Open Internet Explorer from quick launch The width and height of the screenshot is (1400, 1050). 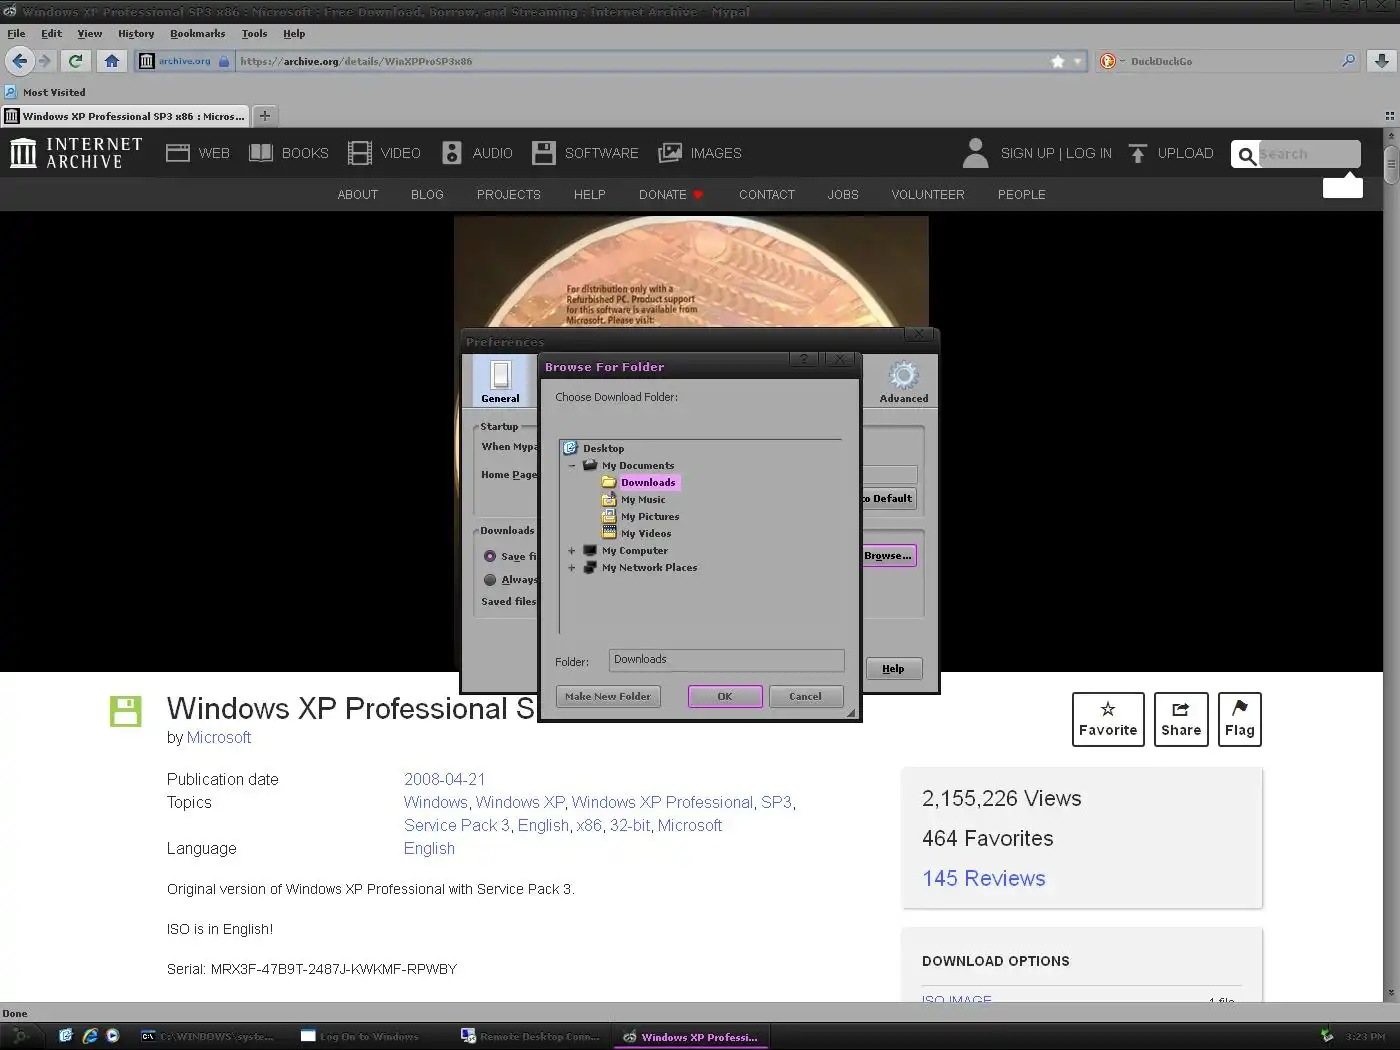coord(90,1036)
